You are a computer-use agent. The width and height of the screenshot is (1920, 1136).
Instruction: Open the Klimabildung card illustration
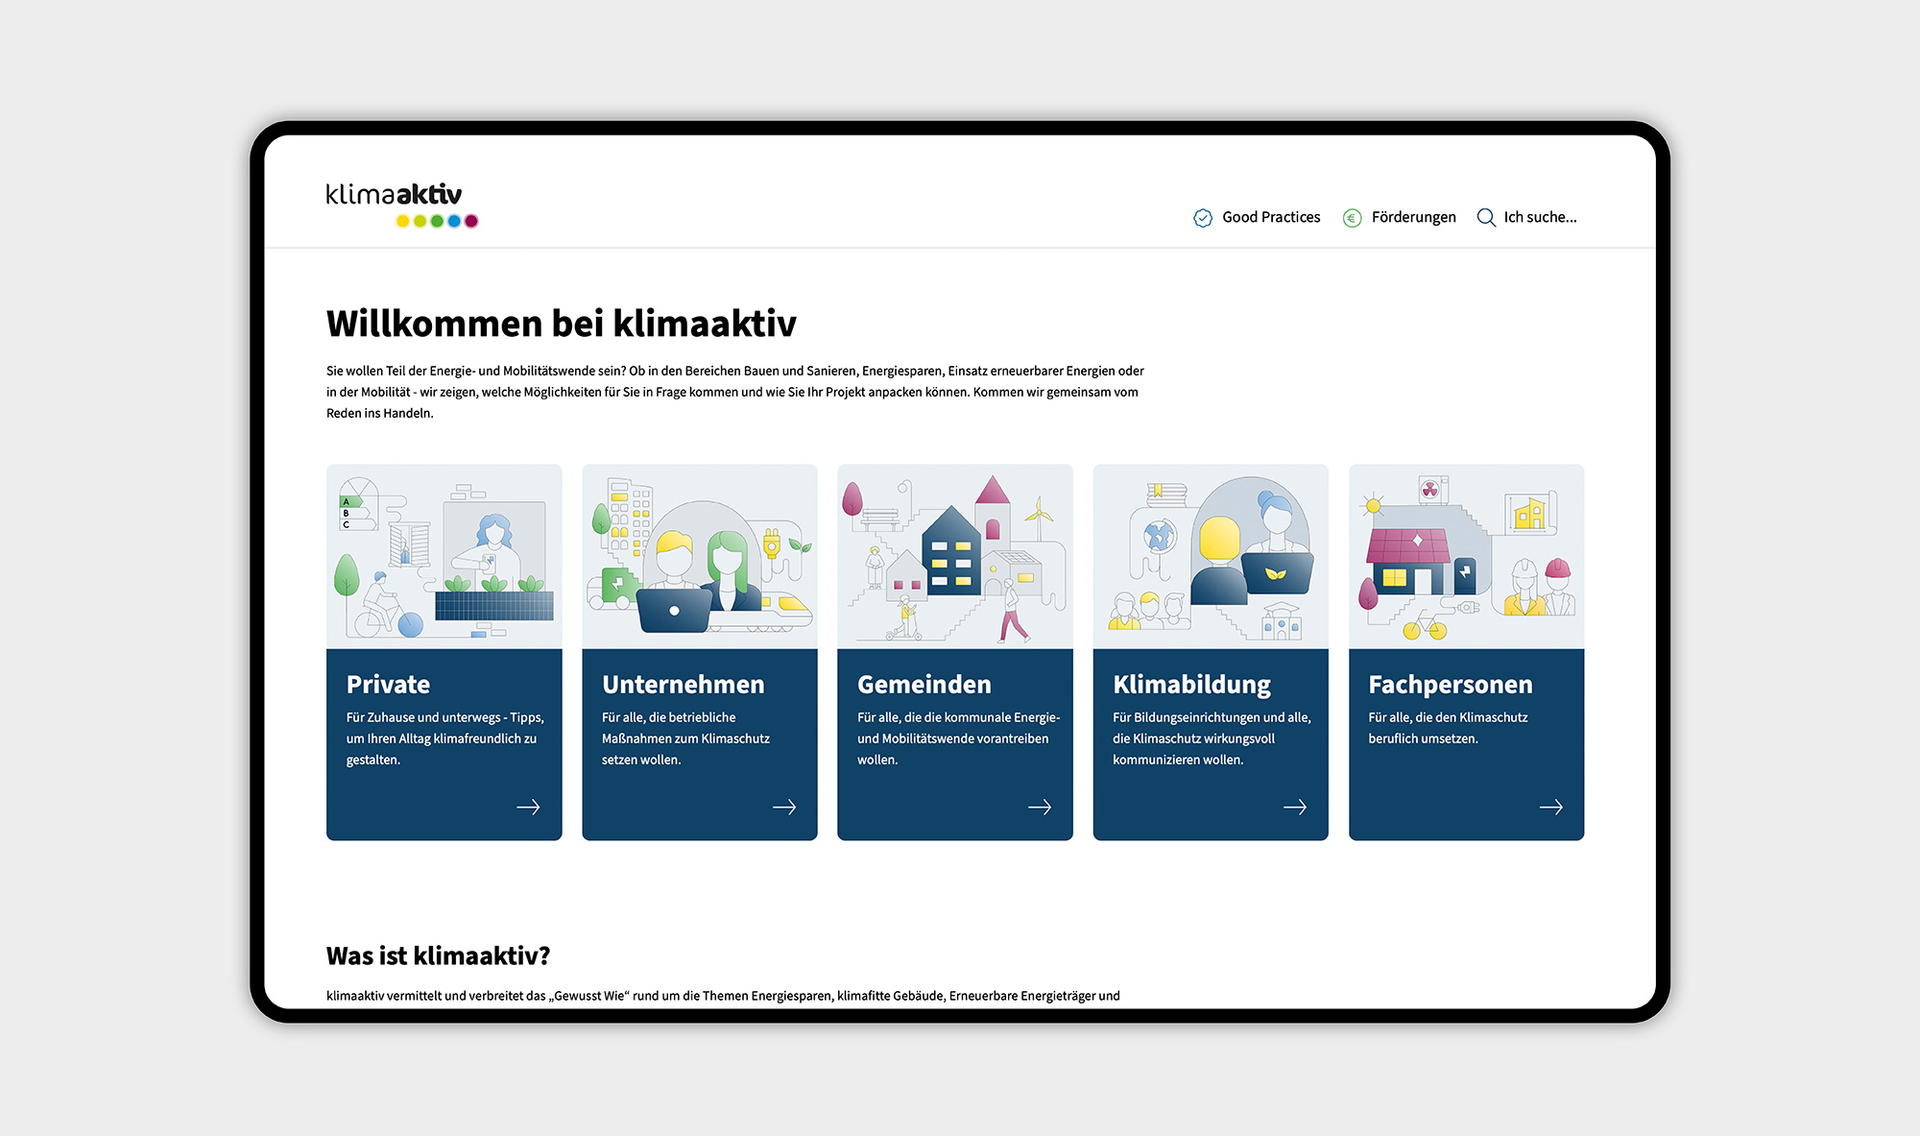pos(1211,556)
